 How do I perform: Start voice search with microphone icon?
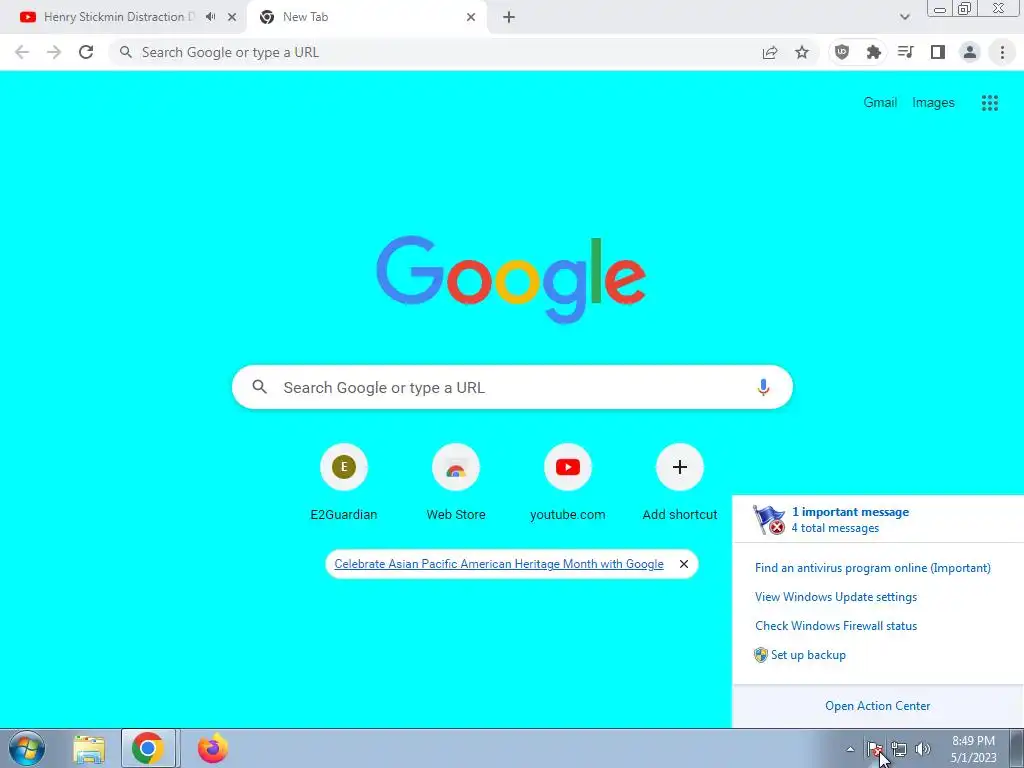[x=763, y=387]
